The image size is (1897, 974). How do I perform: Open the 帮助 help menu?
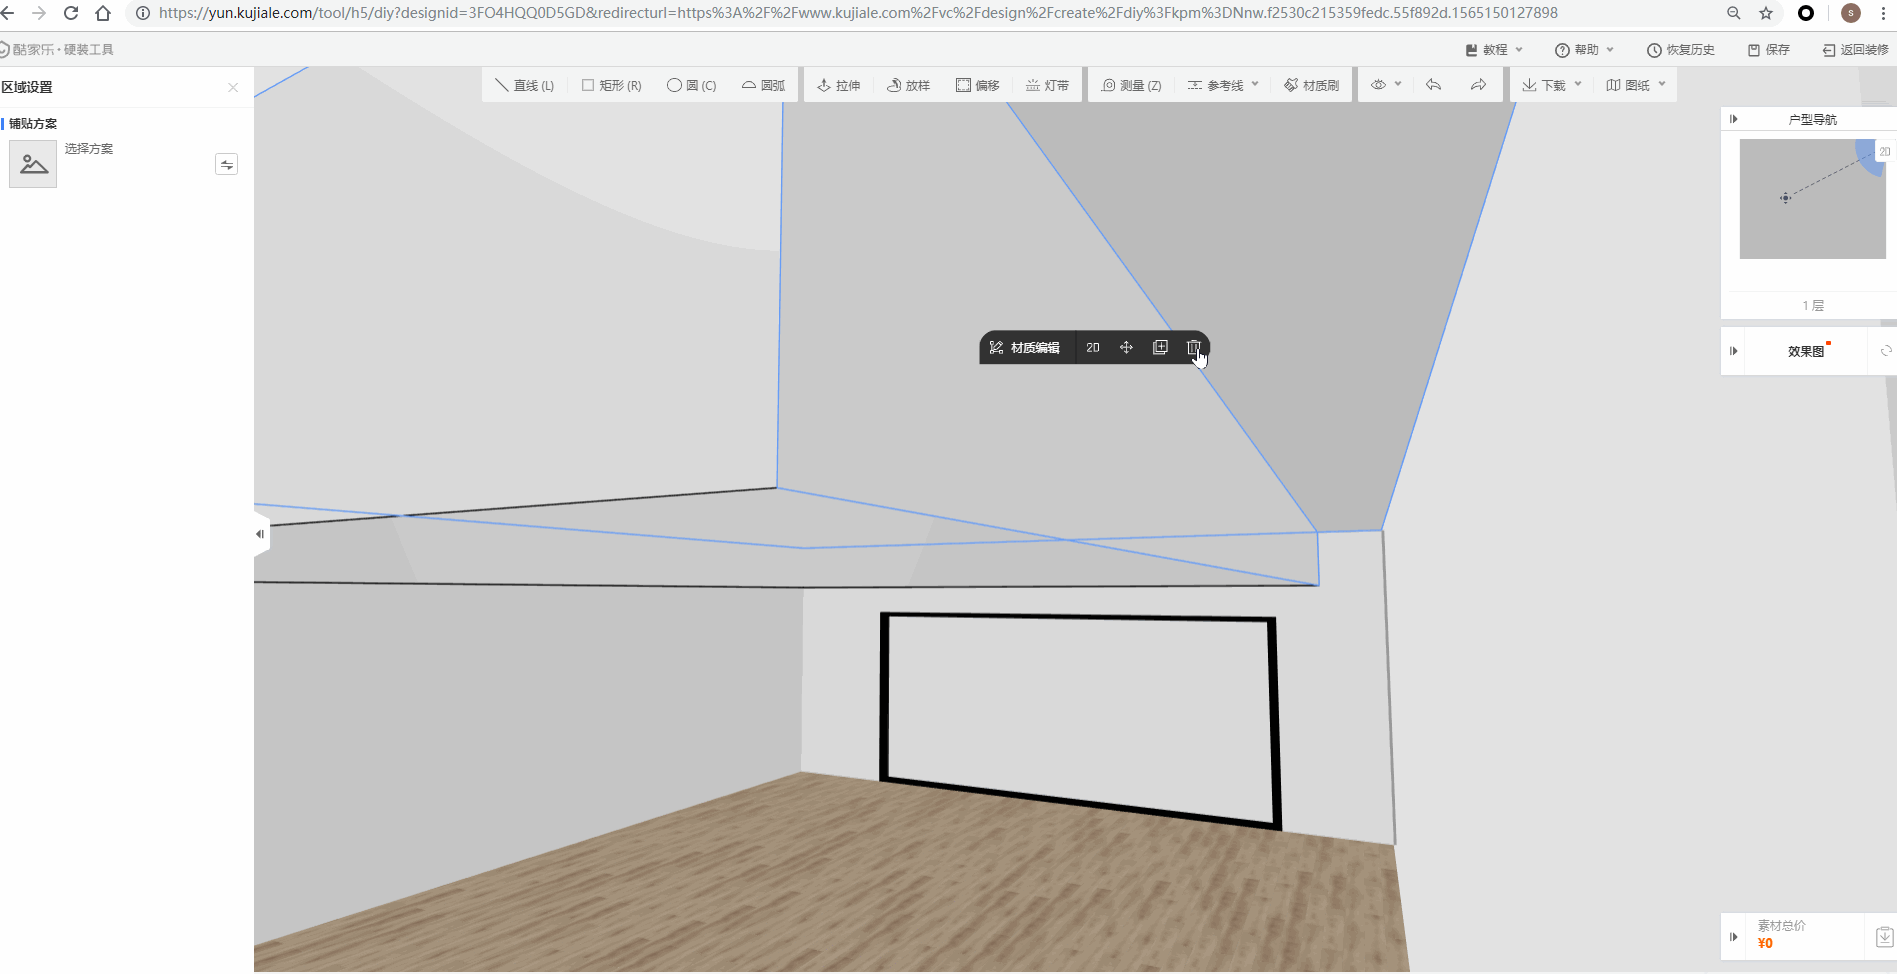1584,50
